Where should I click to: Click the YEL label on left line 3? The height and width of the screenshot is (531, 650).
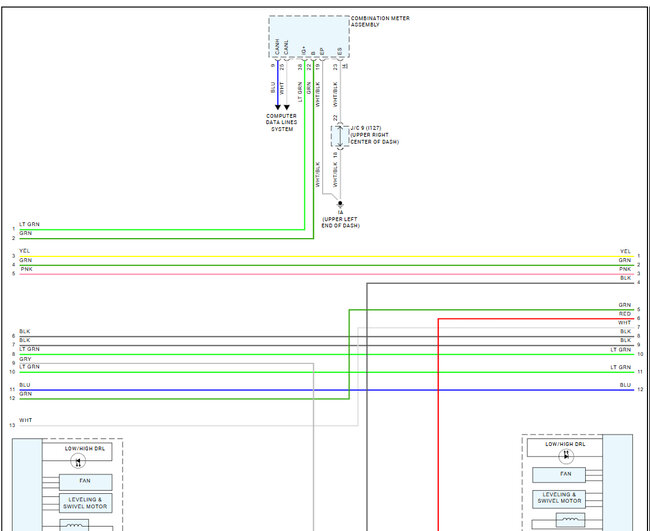[x=24, y=251]
